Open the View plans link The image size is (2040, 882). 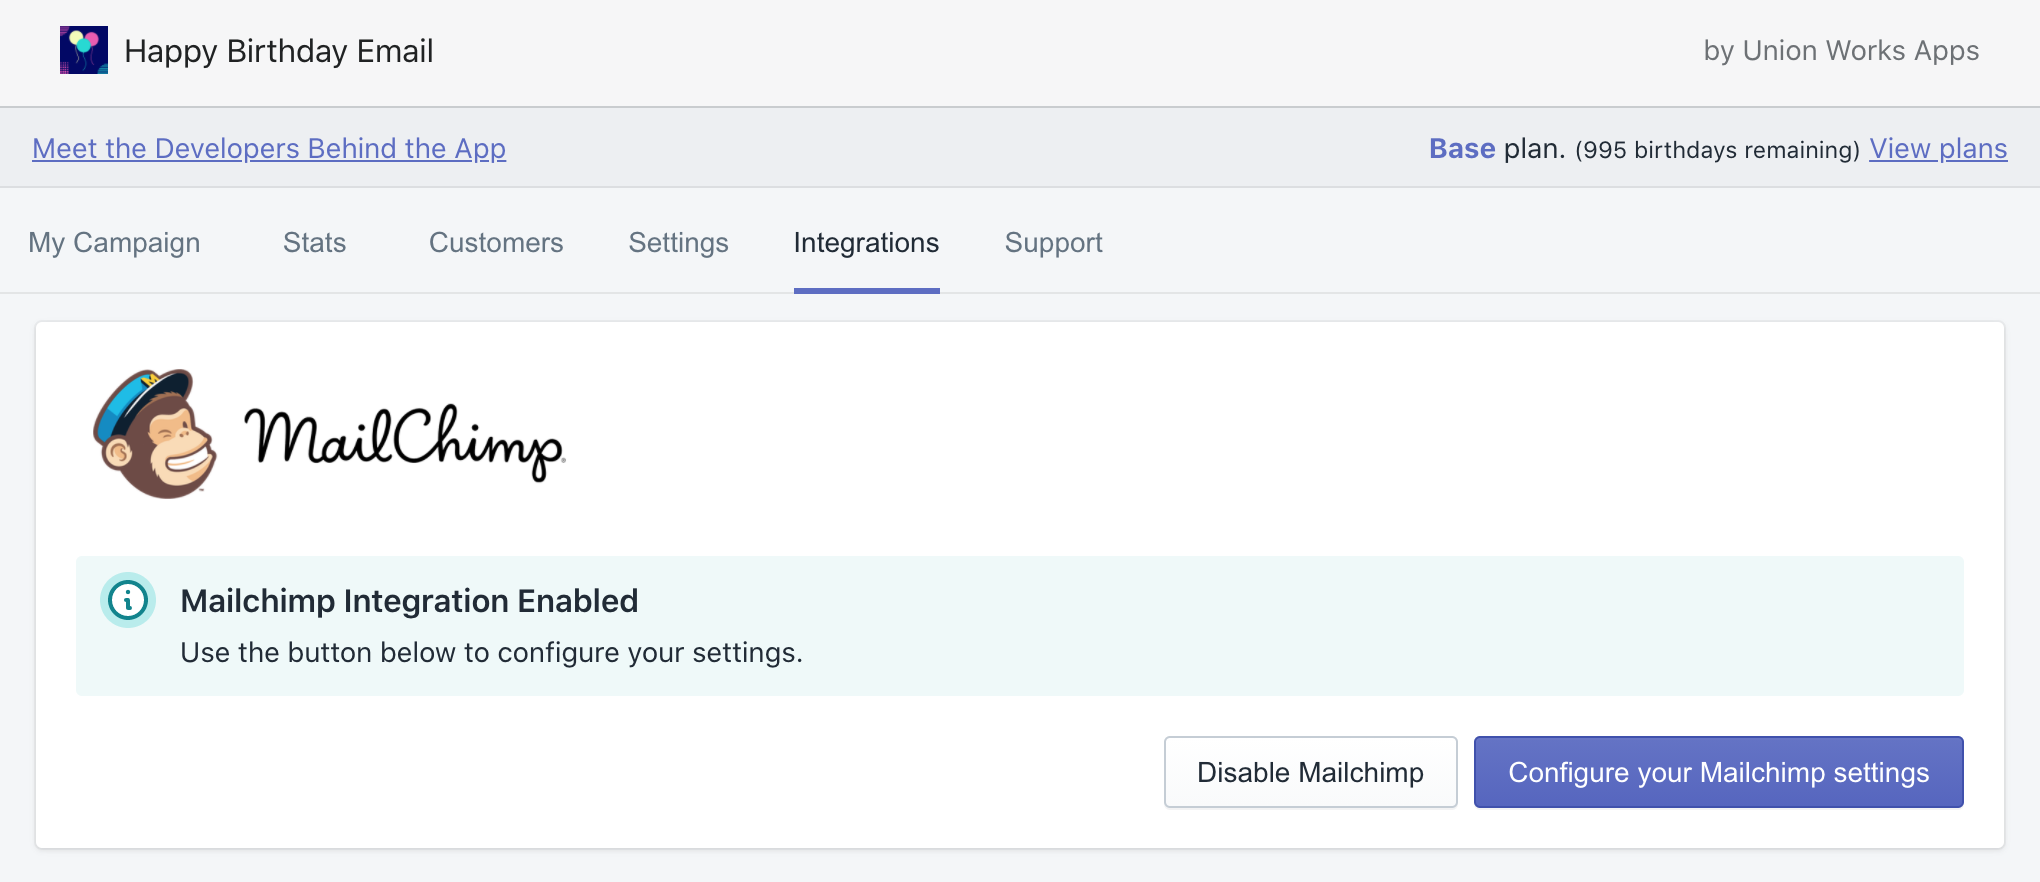1938,148
